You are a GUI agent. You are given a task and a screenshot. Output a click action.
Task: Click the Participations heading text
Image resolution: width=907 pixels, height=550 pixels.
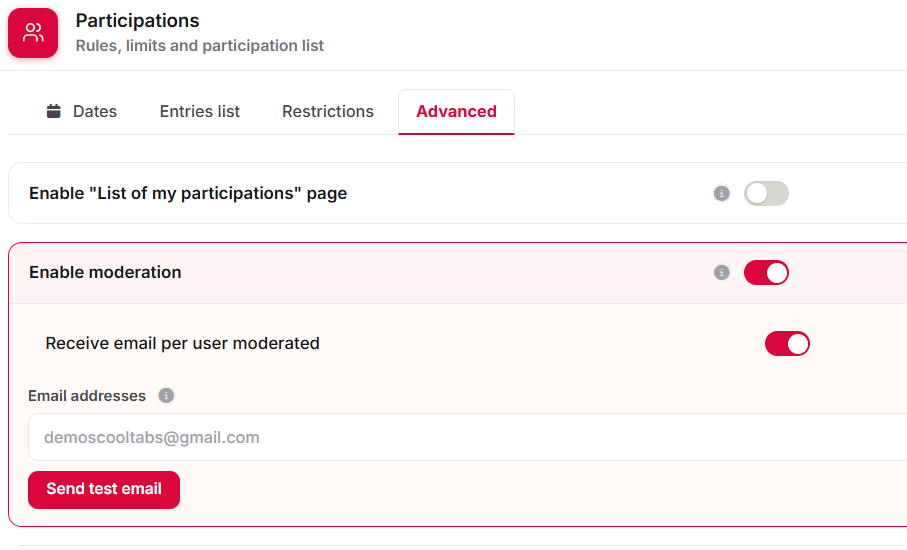pos(138,21)
